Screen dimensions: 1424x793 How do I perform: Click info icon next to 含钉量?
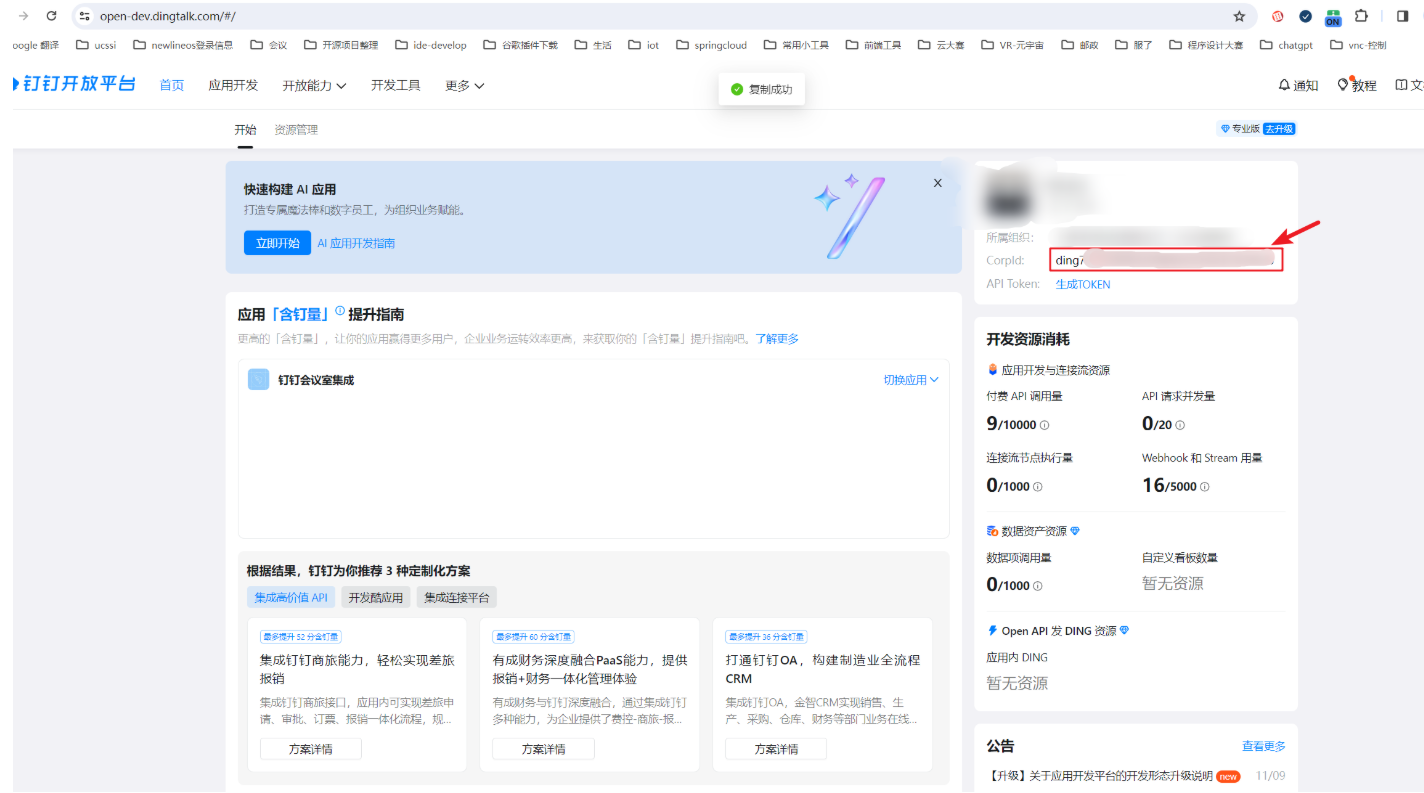pos(340,312)
